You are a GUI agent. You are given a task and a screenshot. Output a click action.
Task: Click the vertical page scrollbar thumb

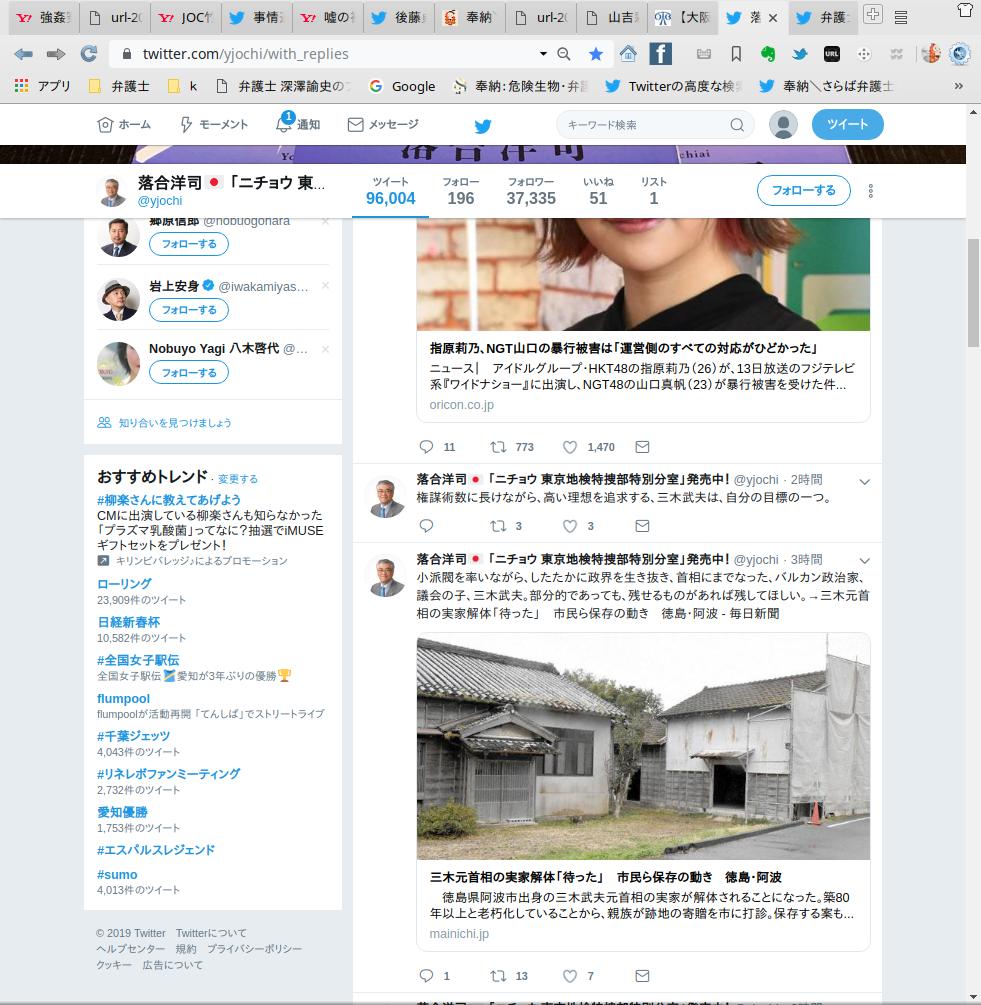coord(973,292)
